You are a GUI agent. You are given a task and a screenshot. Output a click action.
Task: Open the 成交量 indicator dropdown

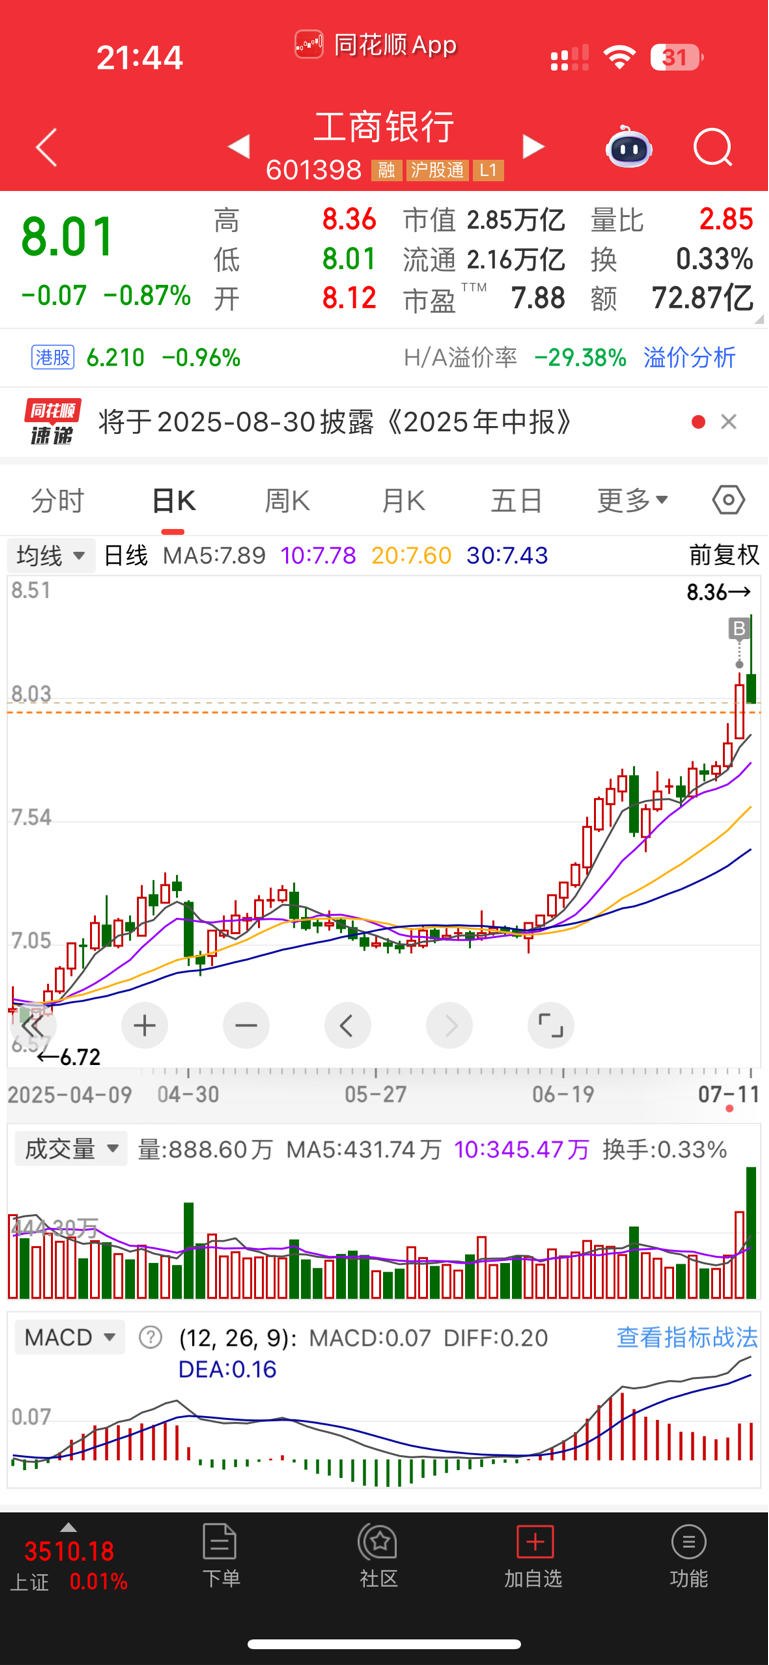71,1149
